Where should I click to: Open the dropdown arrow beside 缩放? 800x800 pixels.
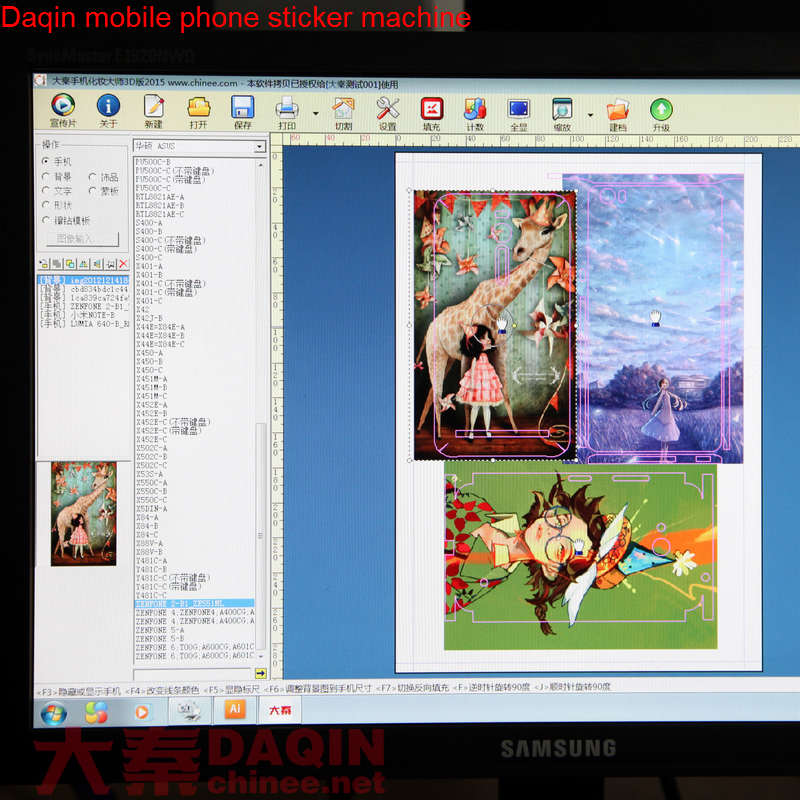590,115
